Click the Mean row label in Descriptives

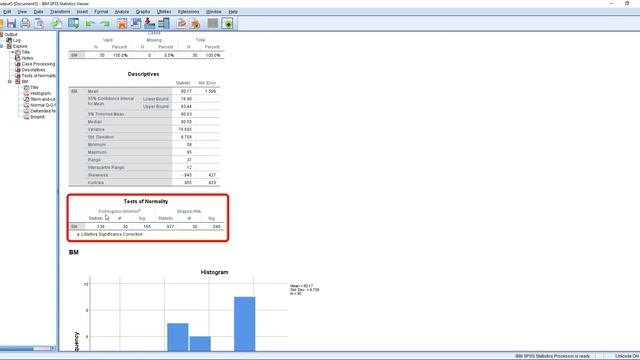click(x=93, y=91)
